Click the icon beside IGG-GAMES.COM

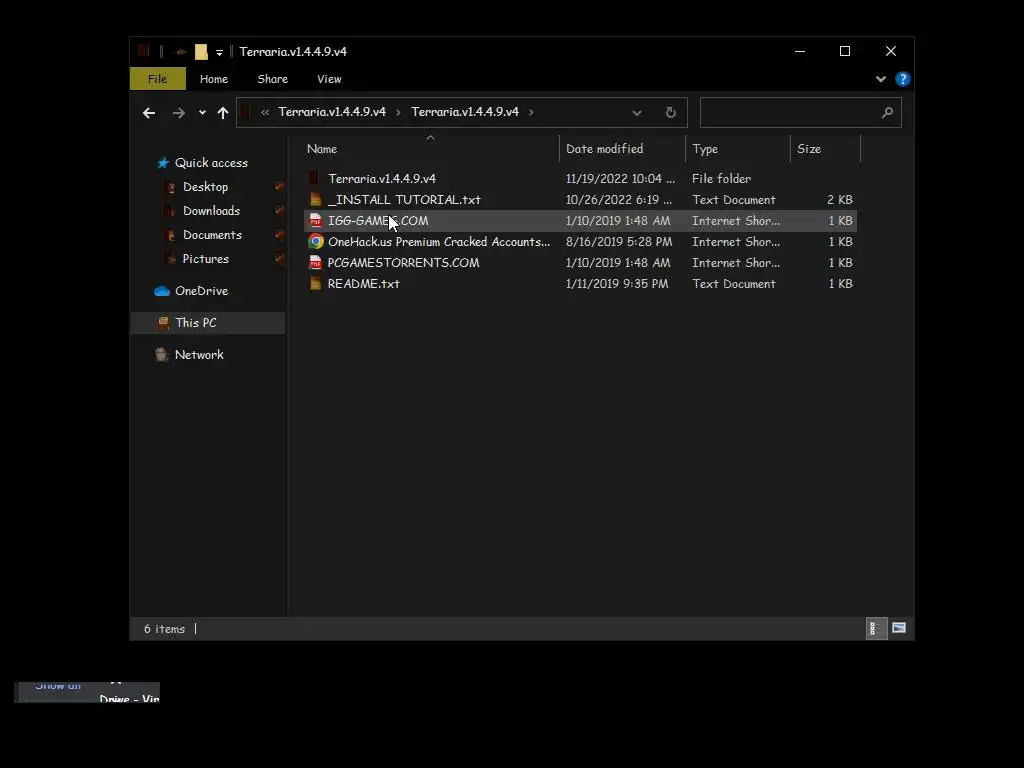click(x=315, y=221)
